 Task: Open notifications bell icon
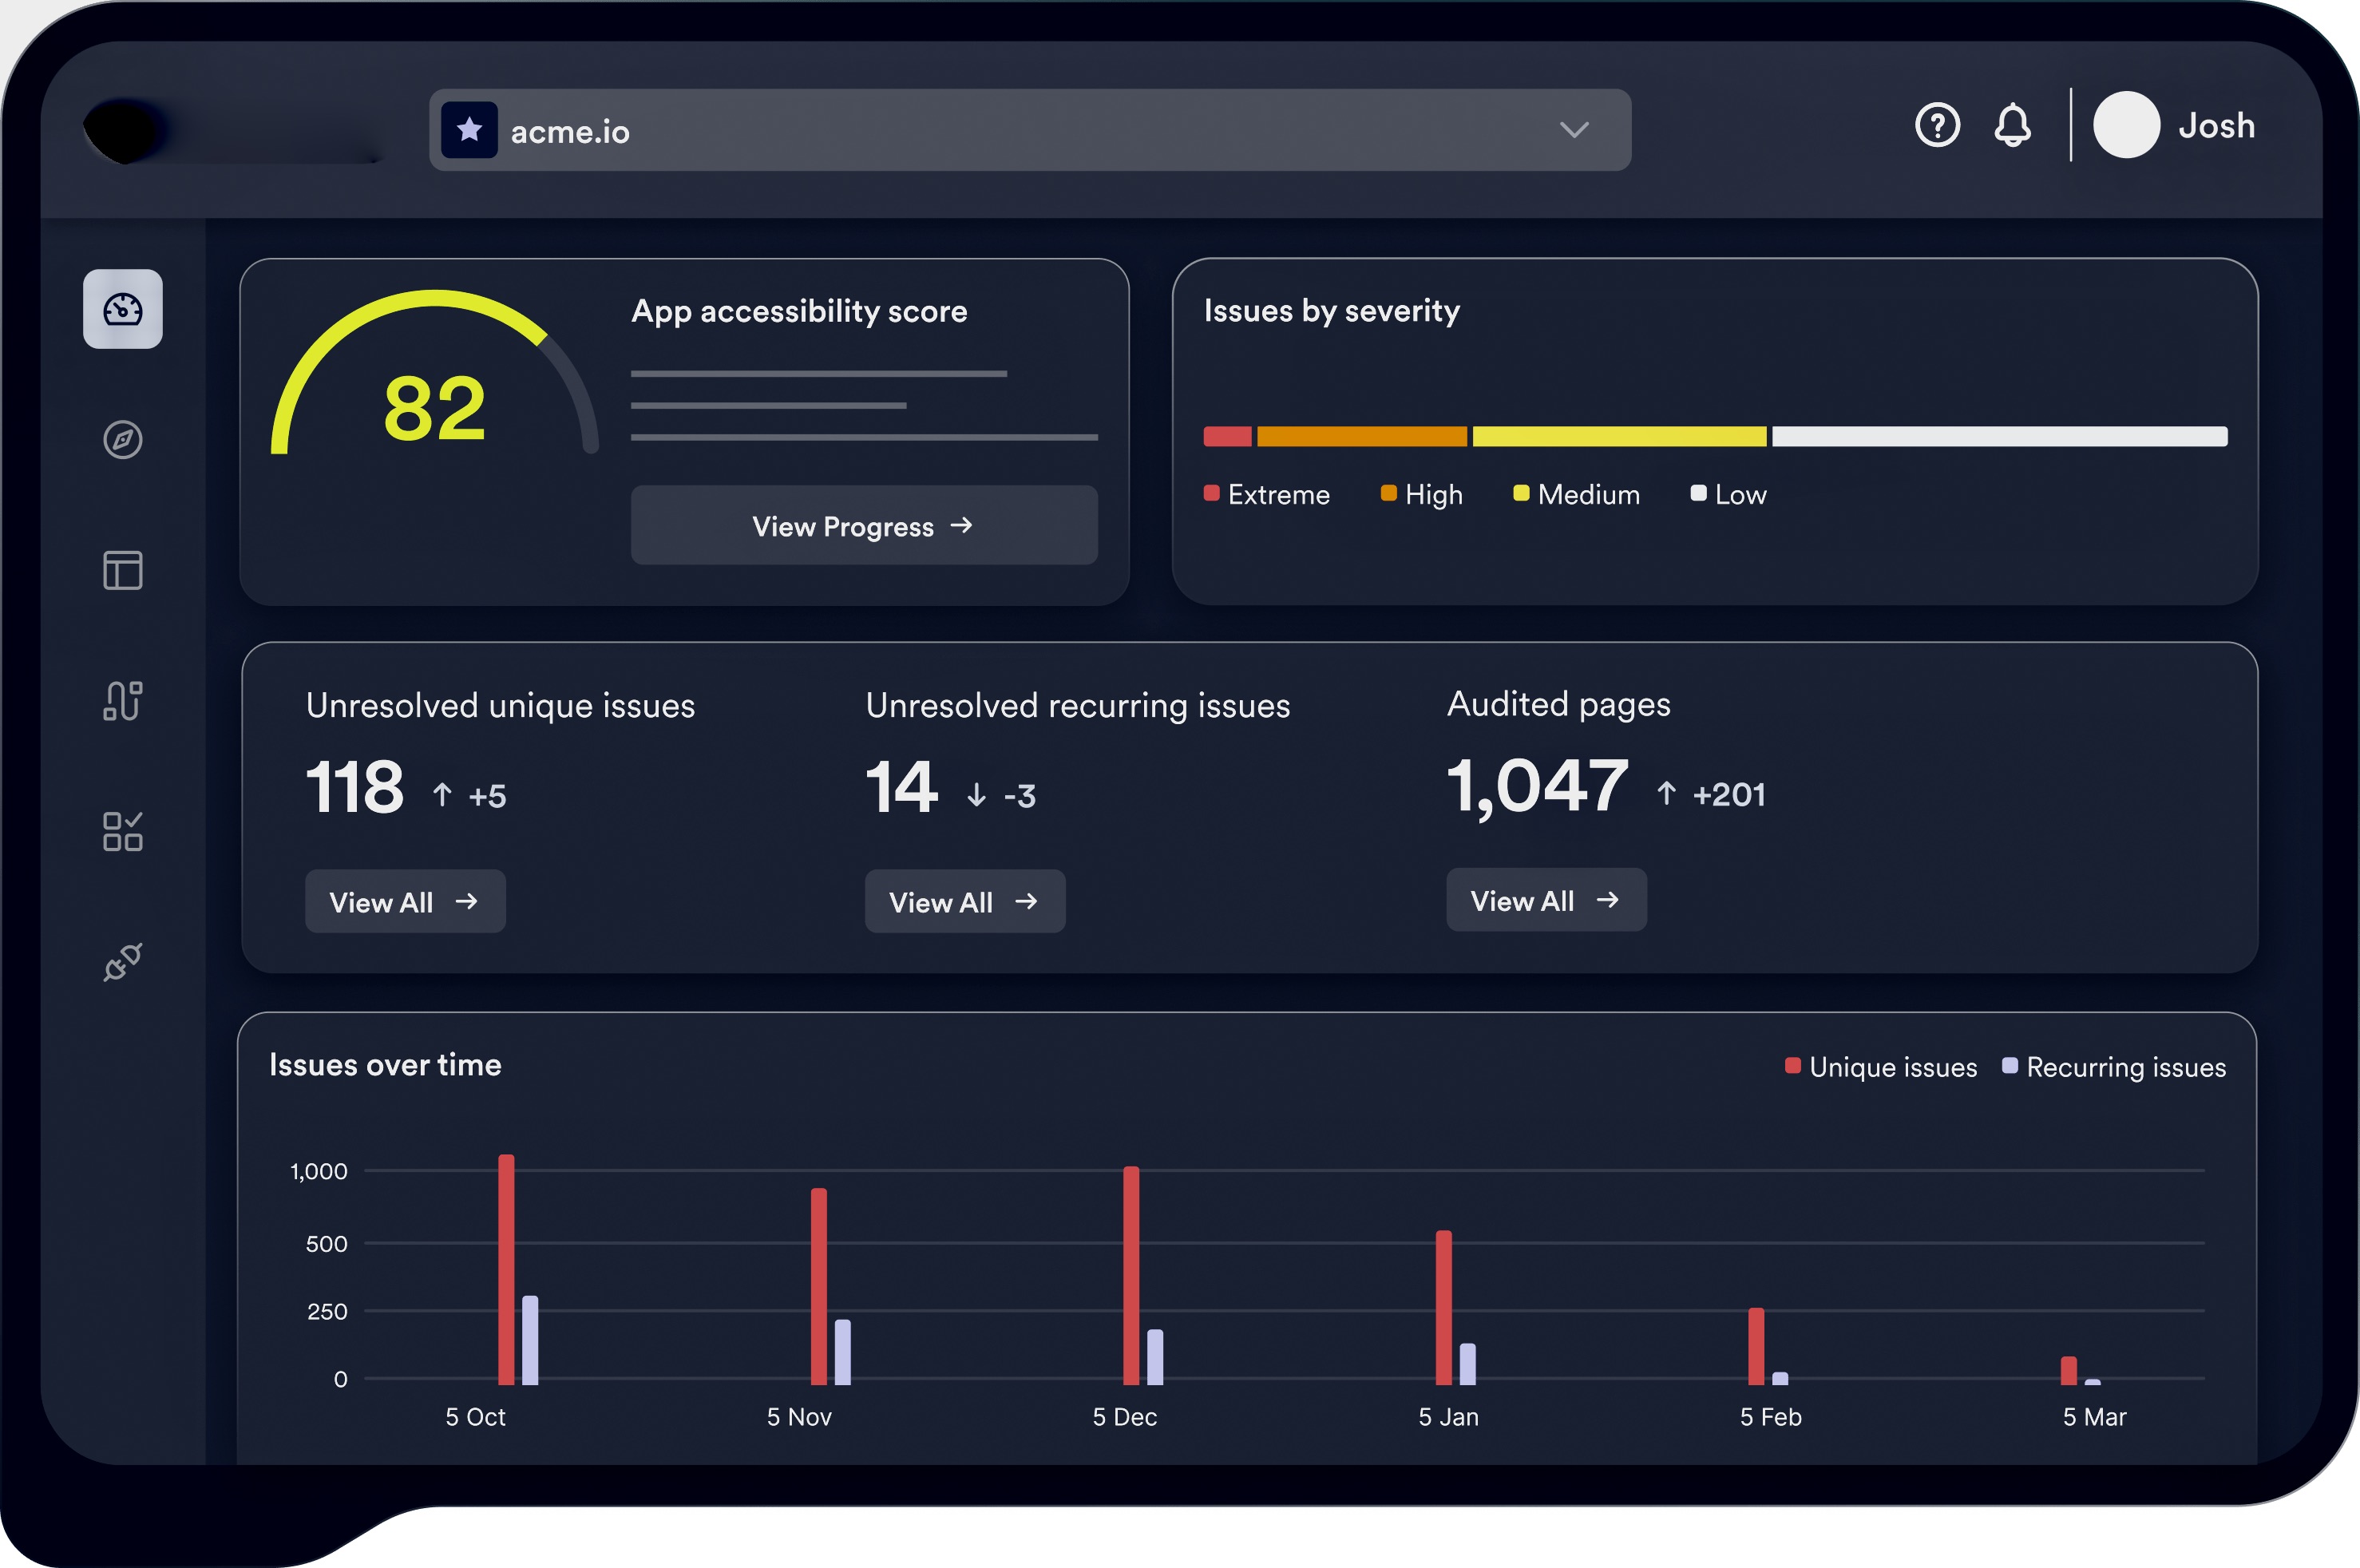2011,126
